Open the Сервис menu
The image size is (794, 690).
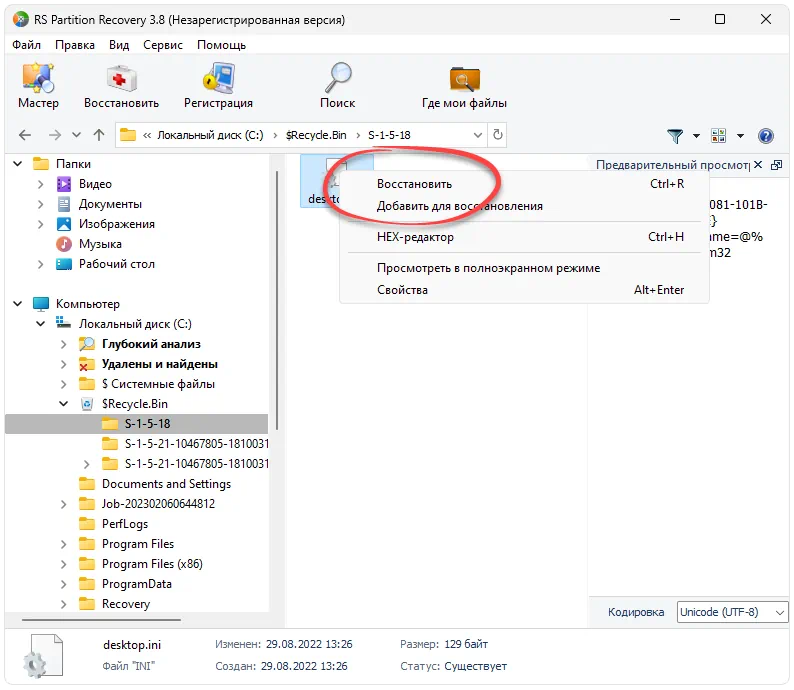[163, 45]
